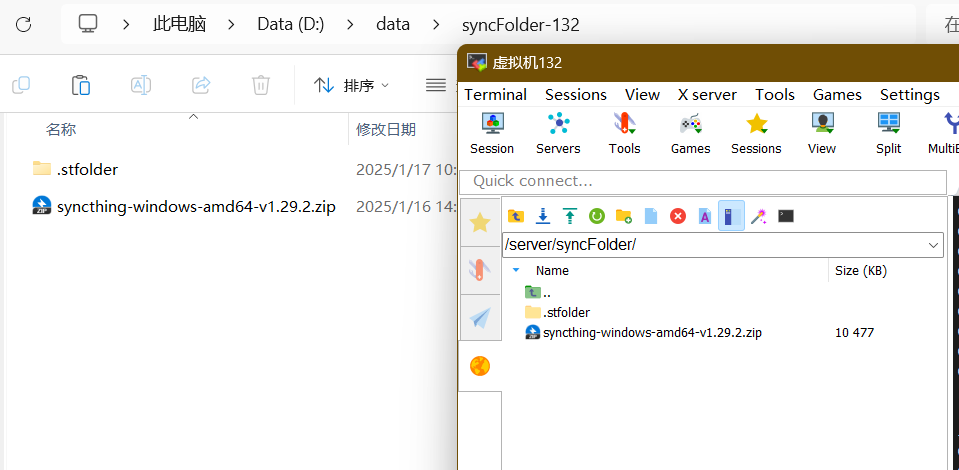Click the magic wand icon in SFTP toolbar
The image size is (959, 470).
tap(759, 216)
